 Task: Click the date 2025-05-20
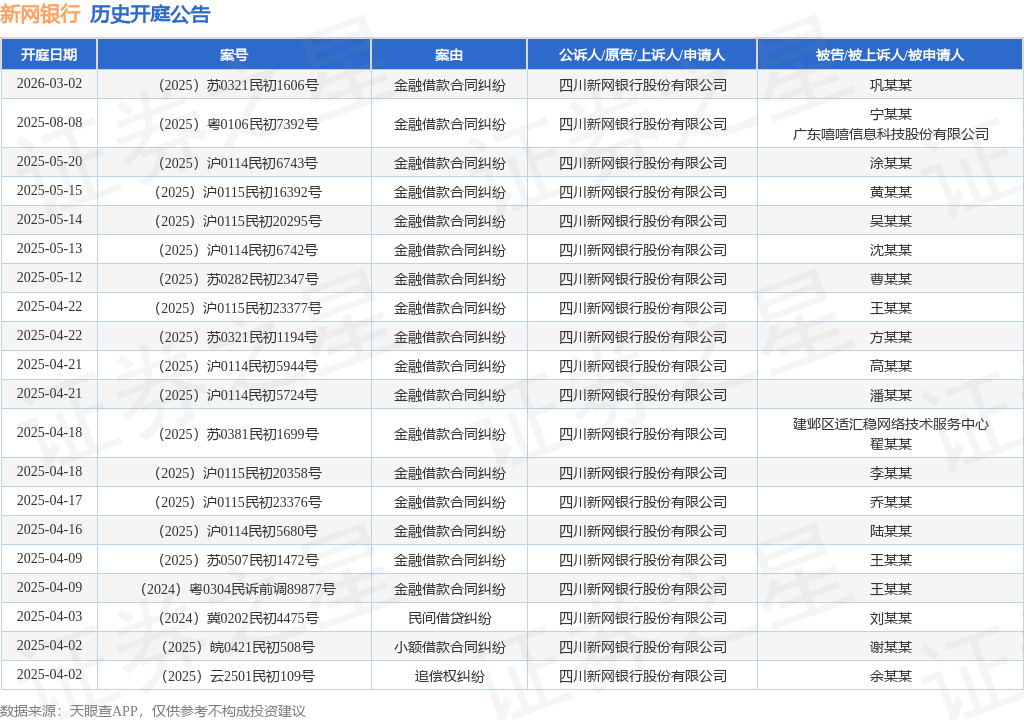49,161
